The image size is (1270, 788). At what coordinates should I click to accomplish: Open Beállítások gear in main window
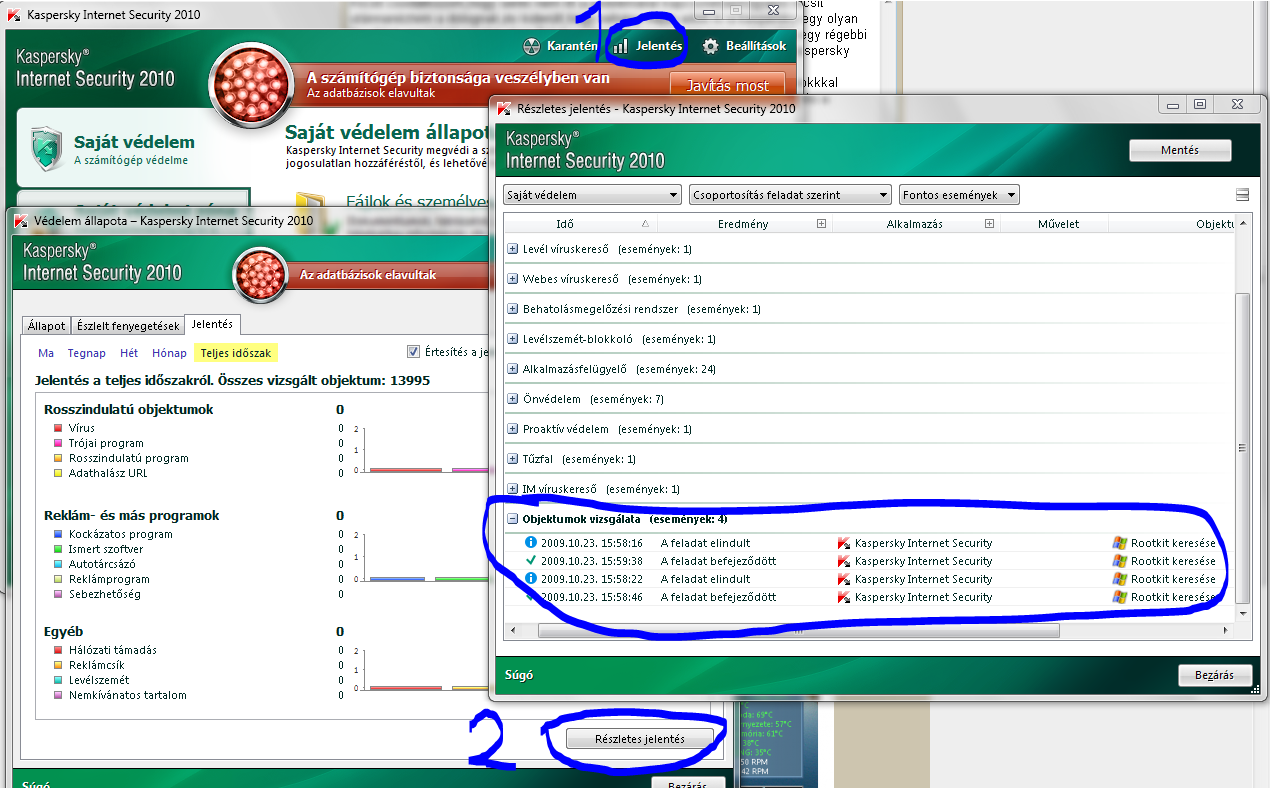(x=743, y=46)
